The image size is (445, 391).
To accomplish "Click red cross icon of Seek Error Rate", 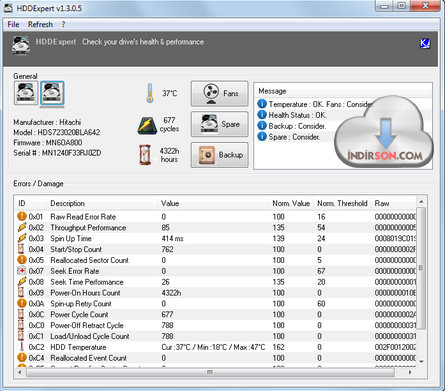I will 22,271.
